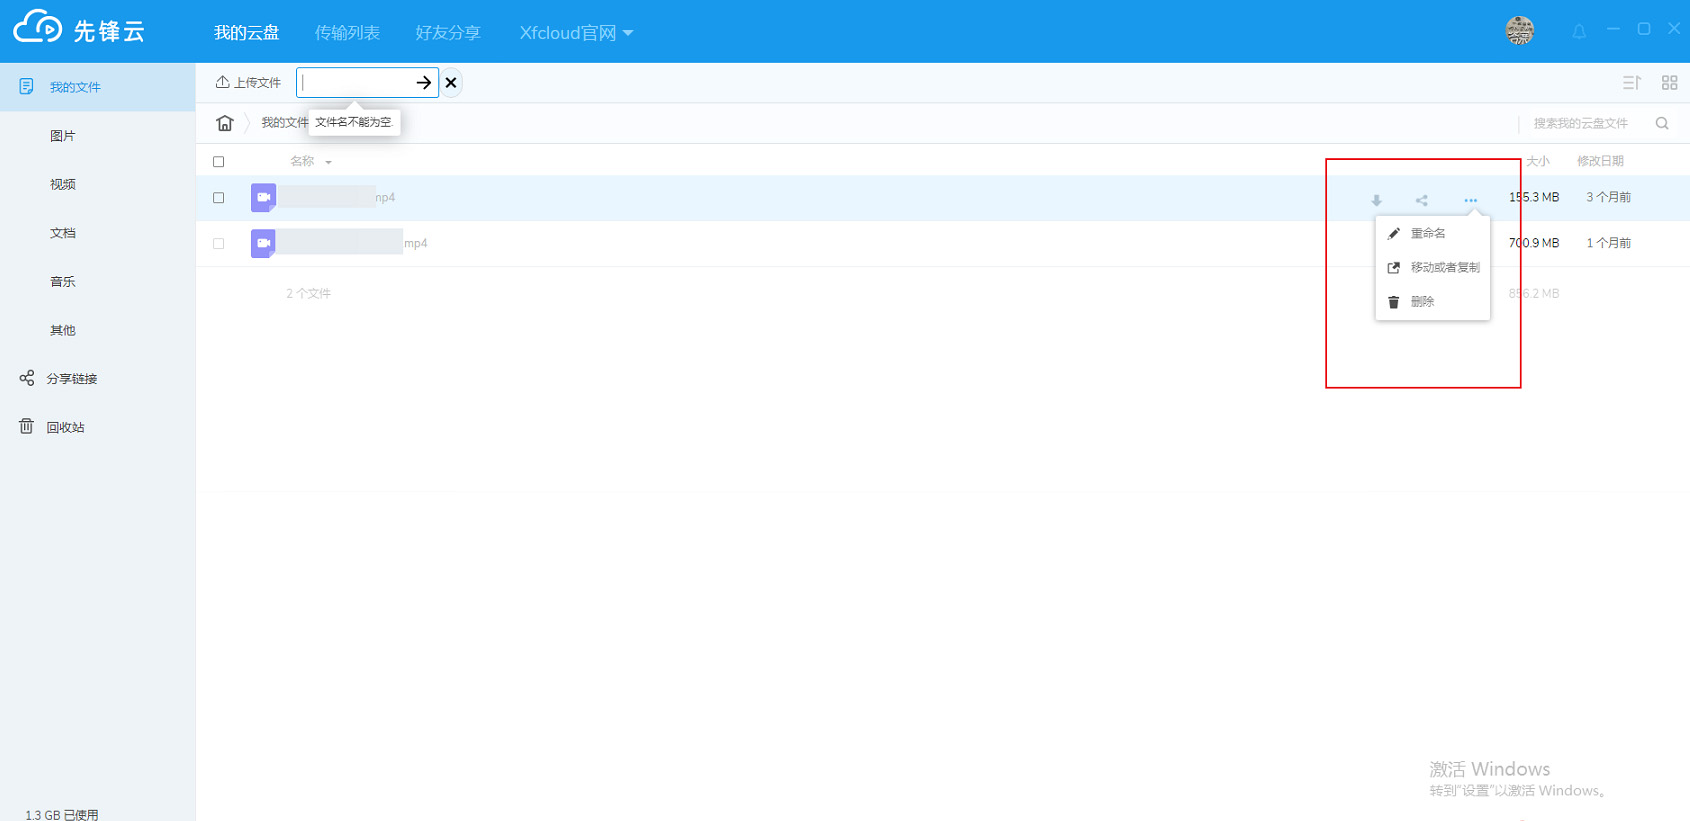Toggle the select-all checkbox in header
The width and height of the screenshot is (1690, 821).
(219, 162)
